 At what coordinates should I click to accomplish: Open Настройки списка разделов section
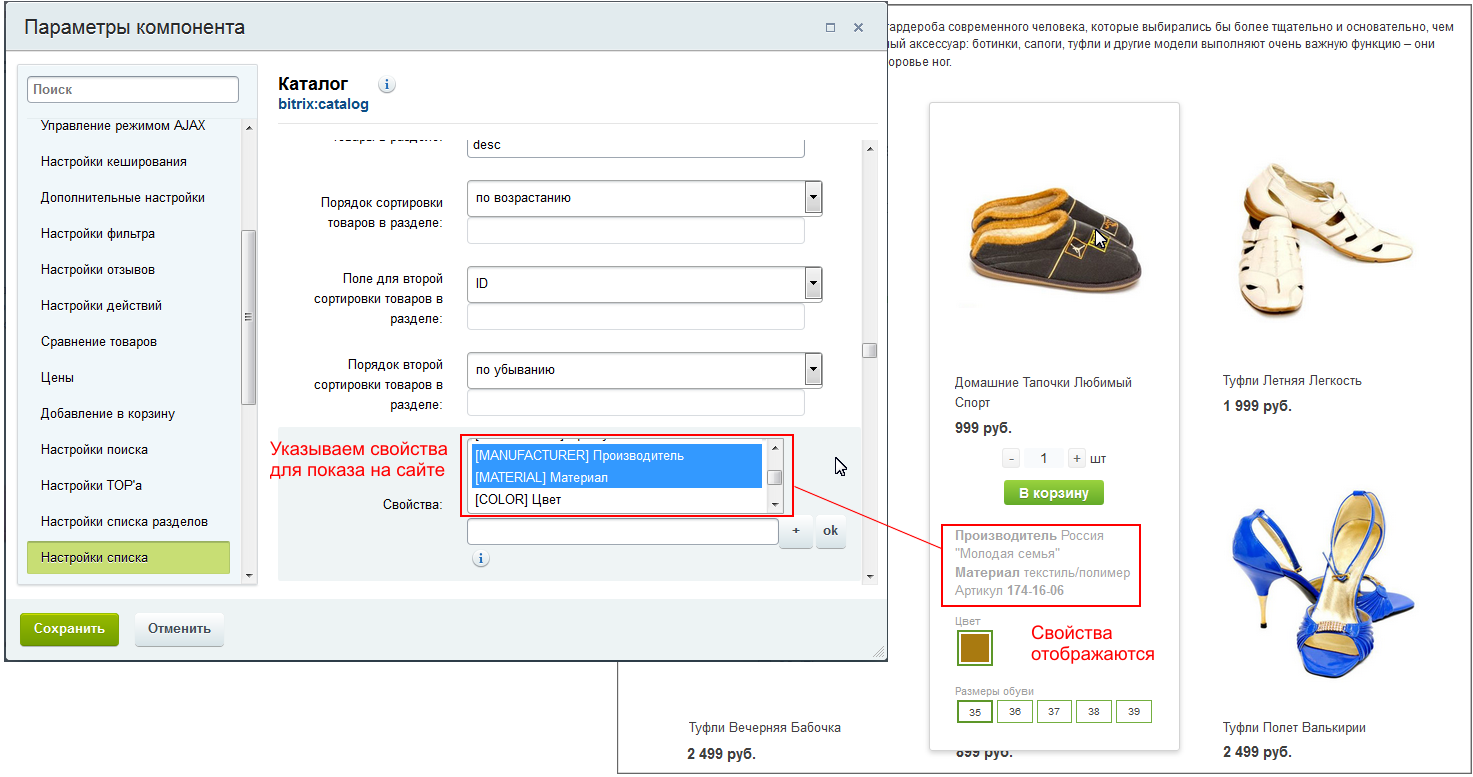(124, 521)
